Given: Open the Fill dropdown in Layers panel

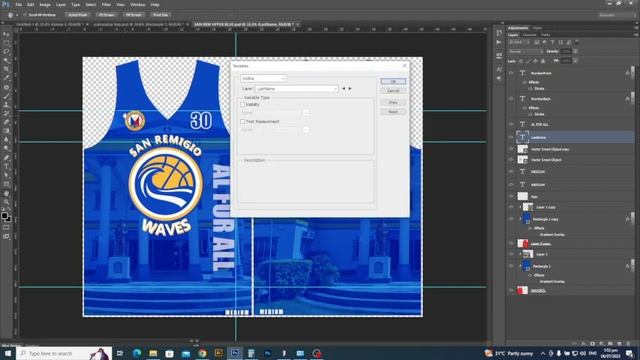Looking at the screenshot, I should pos(575,60).
